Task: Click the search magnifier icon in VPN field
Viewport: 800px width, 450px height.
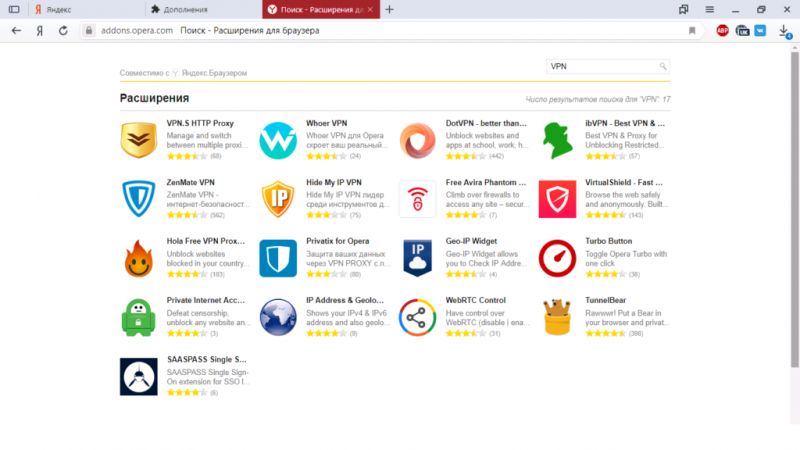Action: (663, 66)
